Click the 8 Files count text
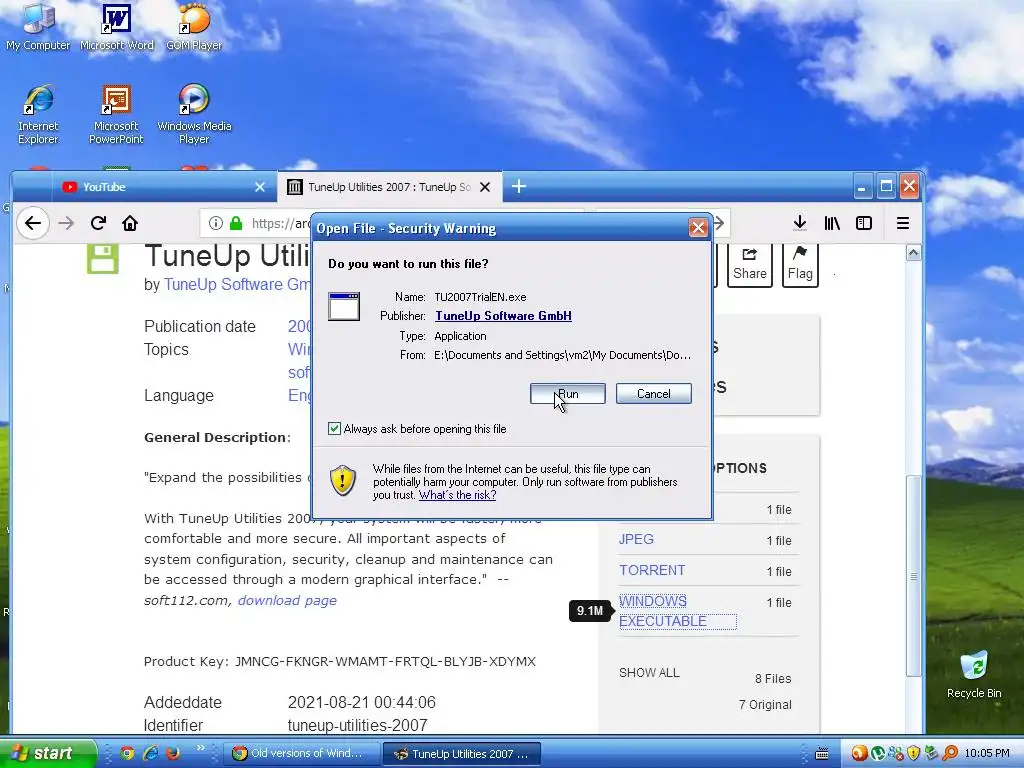This screenshot has width=1024, height=768. (x=773, y=679)
